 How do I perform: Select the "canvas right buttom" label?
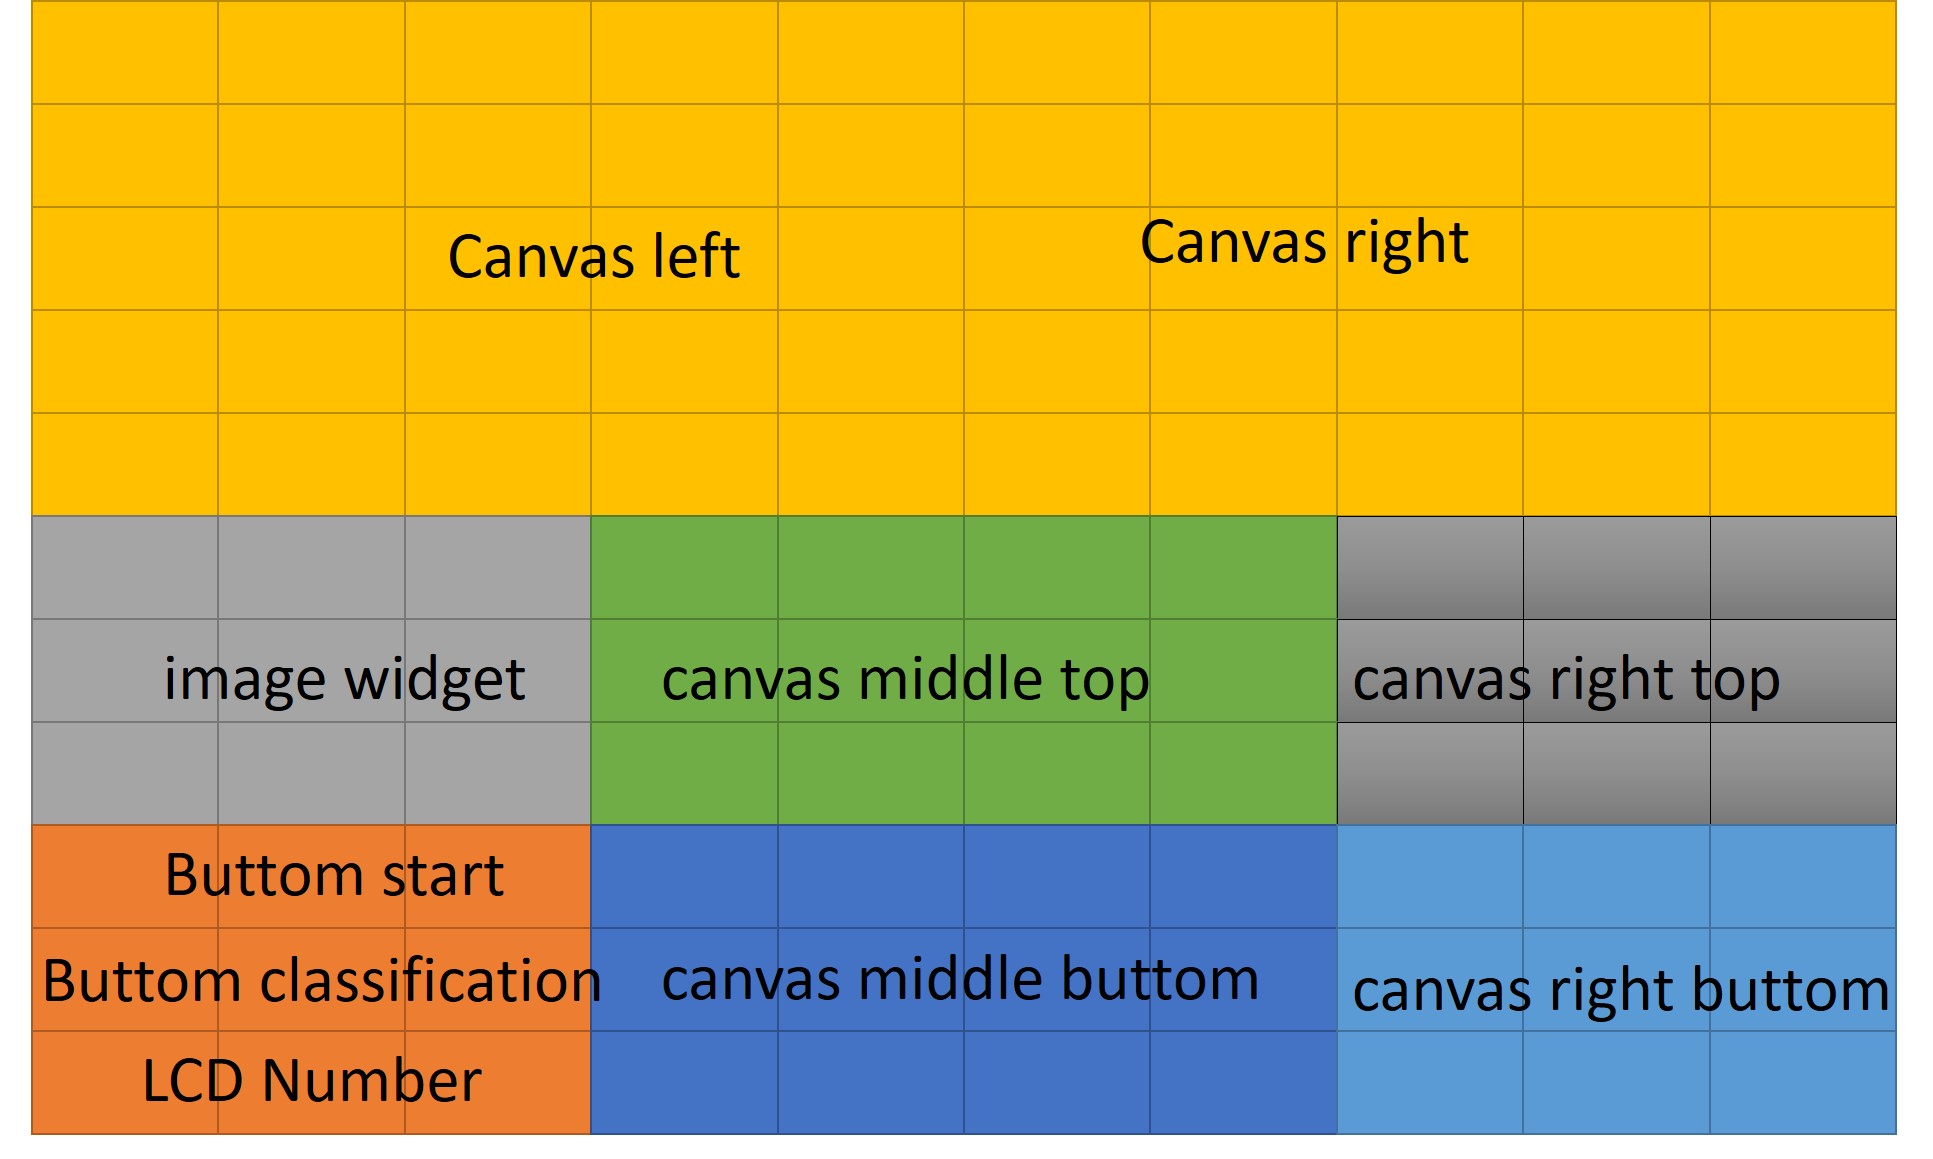[x=1620, y=990]
